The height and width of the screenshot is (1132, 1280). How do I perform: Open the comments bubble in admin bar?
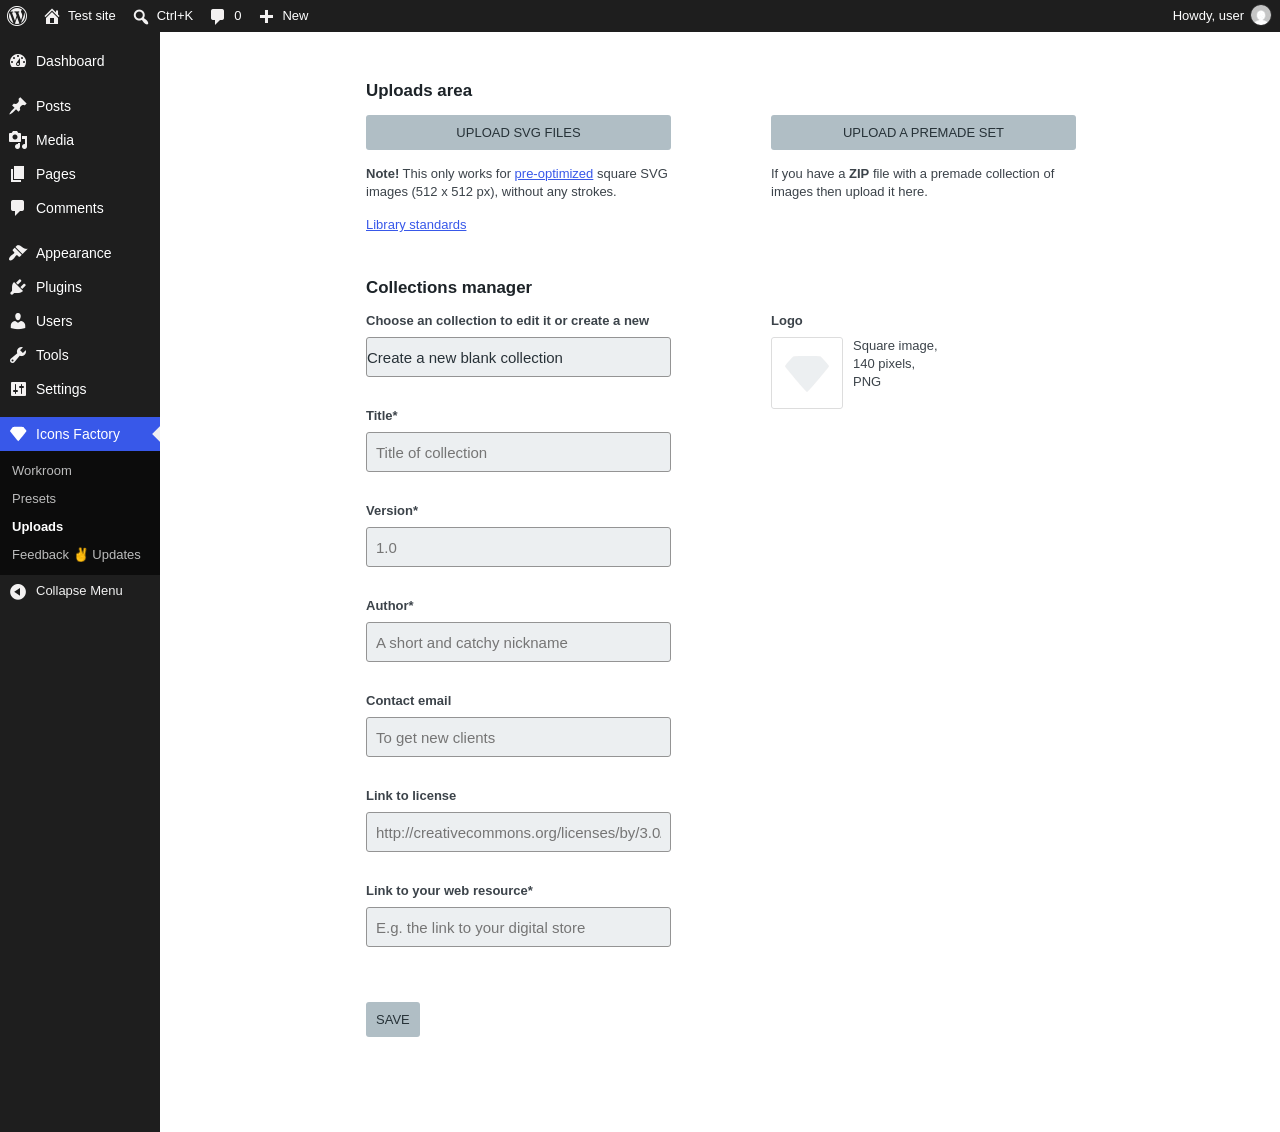[217, 16]
